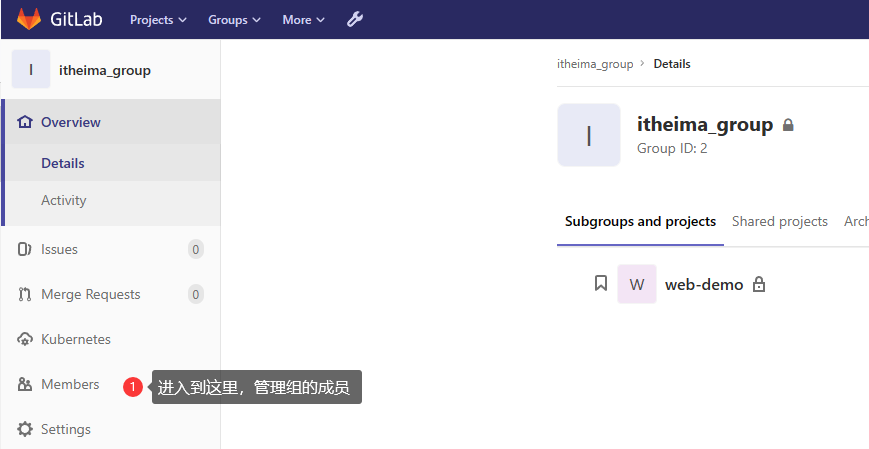Open the Groups dropdown menu

click(234, 20)
